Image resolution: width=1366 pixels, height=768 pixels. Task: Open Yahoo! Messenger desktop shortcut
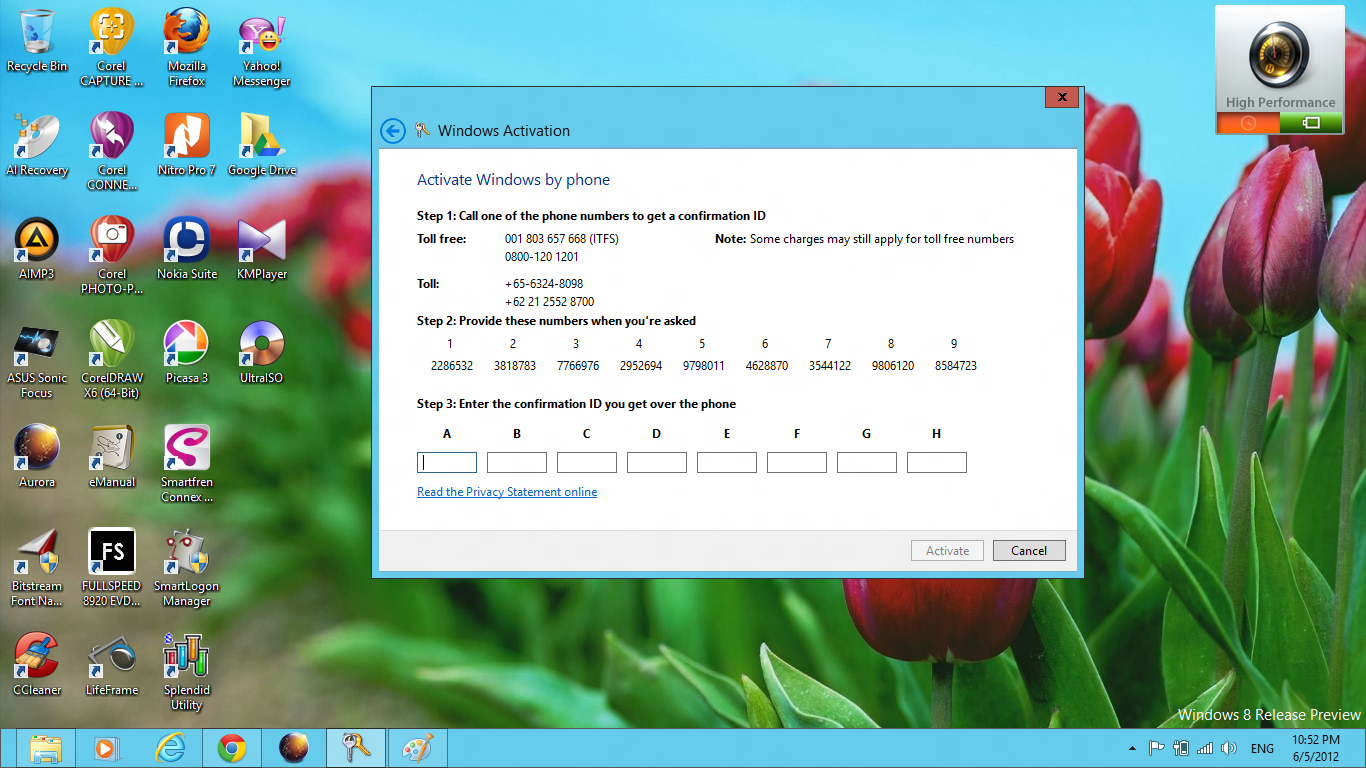point(262,48)
